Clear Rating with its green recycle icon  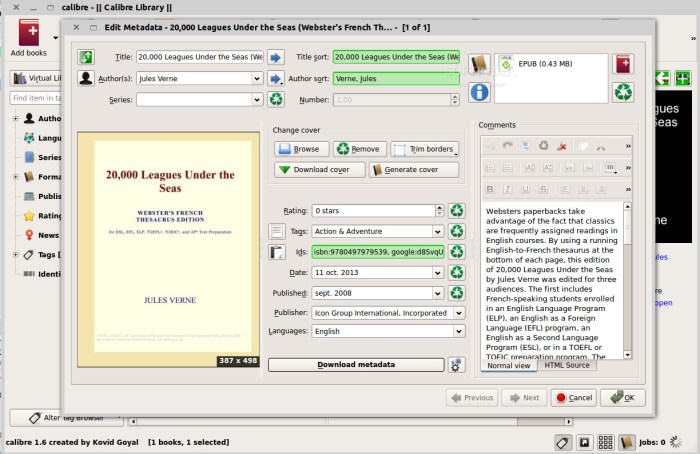pos(457,210)
